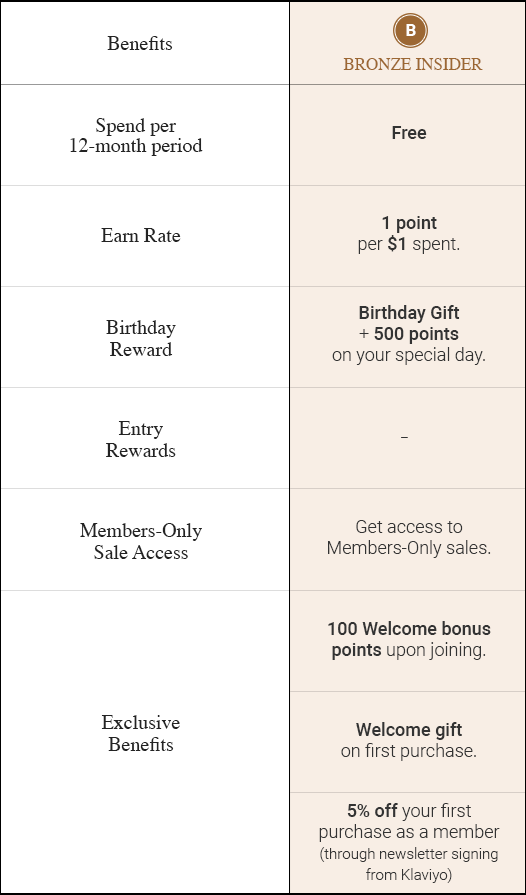Select the 5% off your first purchase text
The width and height of the screenshot is (526, 895).
[408, 821]
